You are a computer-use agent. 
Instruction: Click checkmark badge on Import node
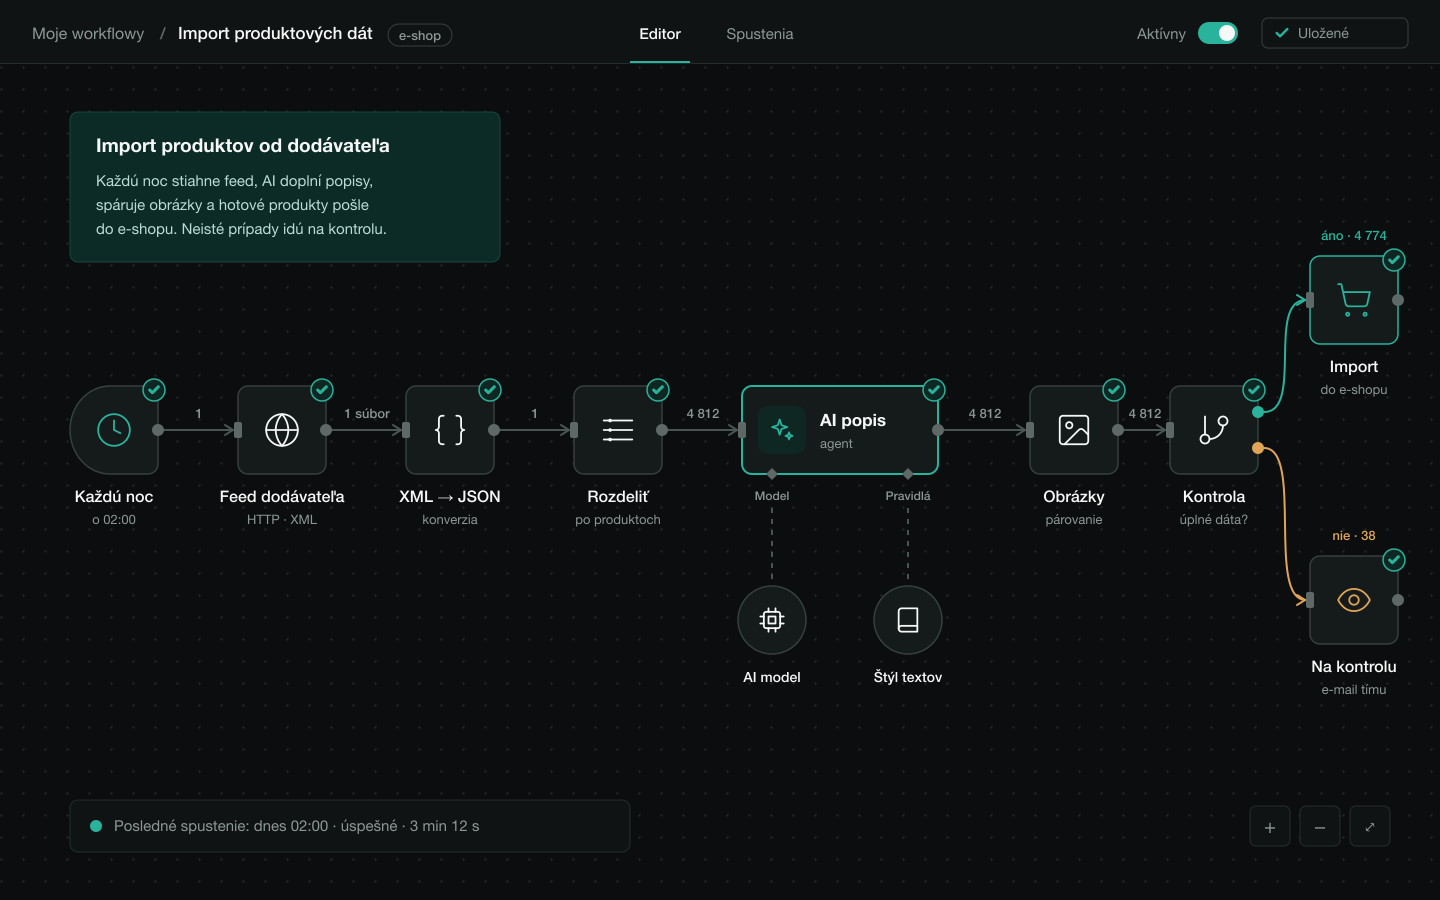click(x=1394, y=260)
